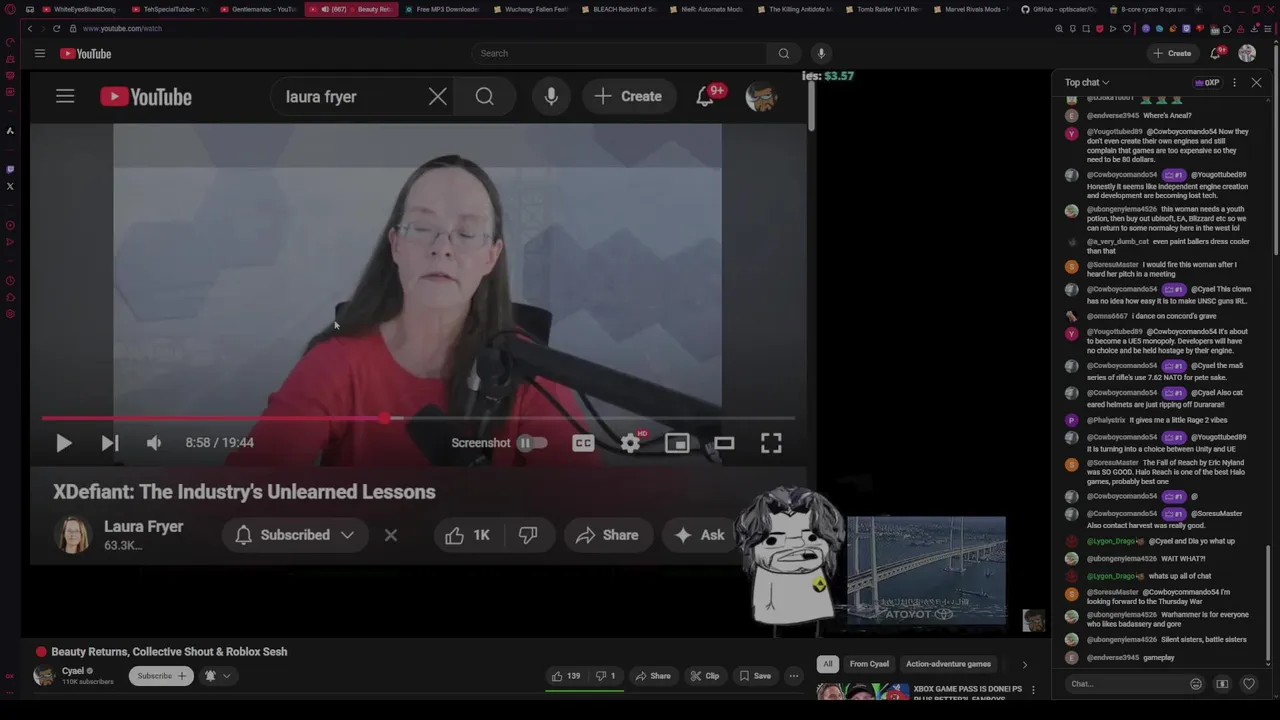The height and width of the screenshot is (720, 1280).
Task: Toggle closed captions on the video
Action: 583,443
